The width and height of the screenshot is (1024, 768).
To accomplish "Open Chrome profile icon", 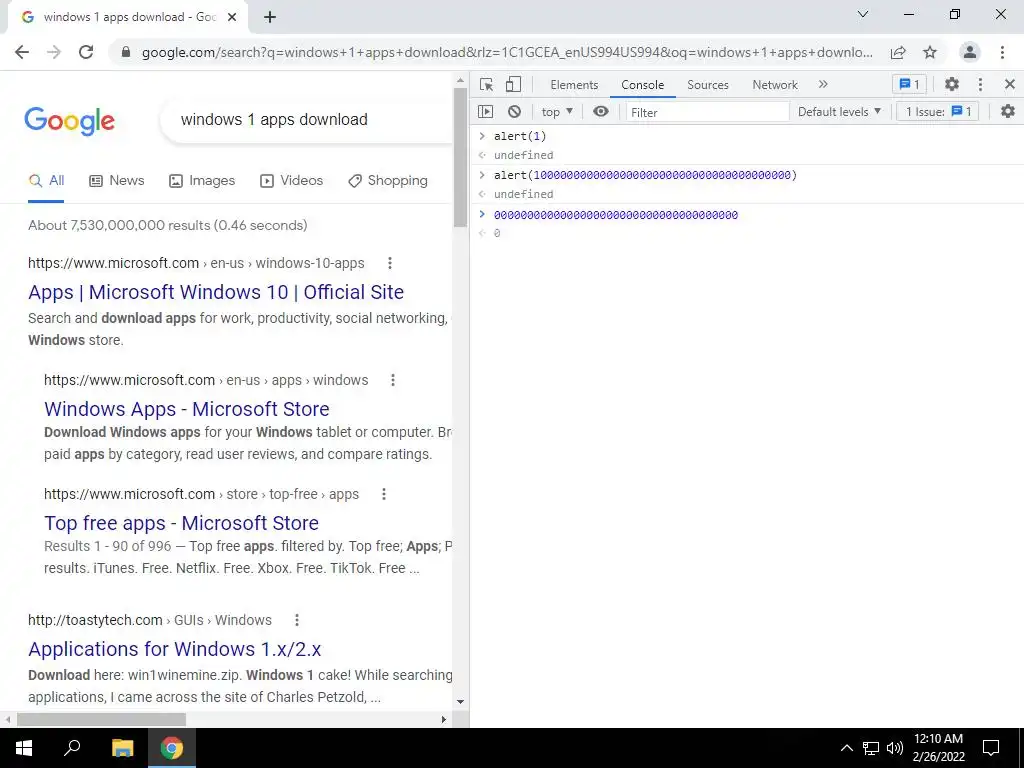I will (x=970, y=52).
